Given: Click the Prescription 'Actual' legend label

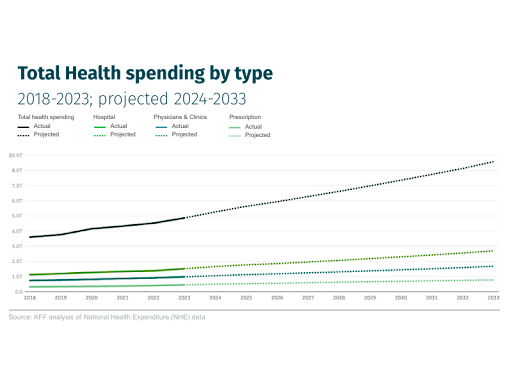Looking at the screenshot, I should (253, 127).
